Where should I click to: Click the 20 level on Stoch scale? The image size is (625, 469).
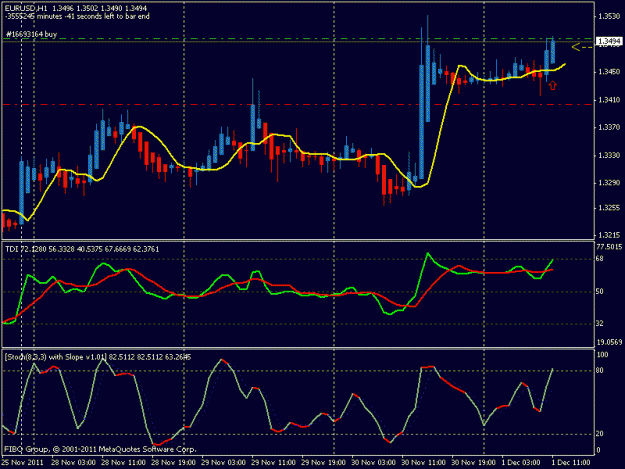pos(600,434)
